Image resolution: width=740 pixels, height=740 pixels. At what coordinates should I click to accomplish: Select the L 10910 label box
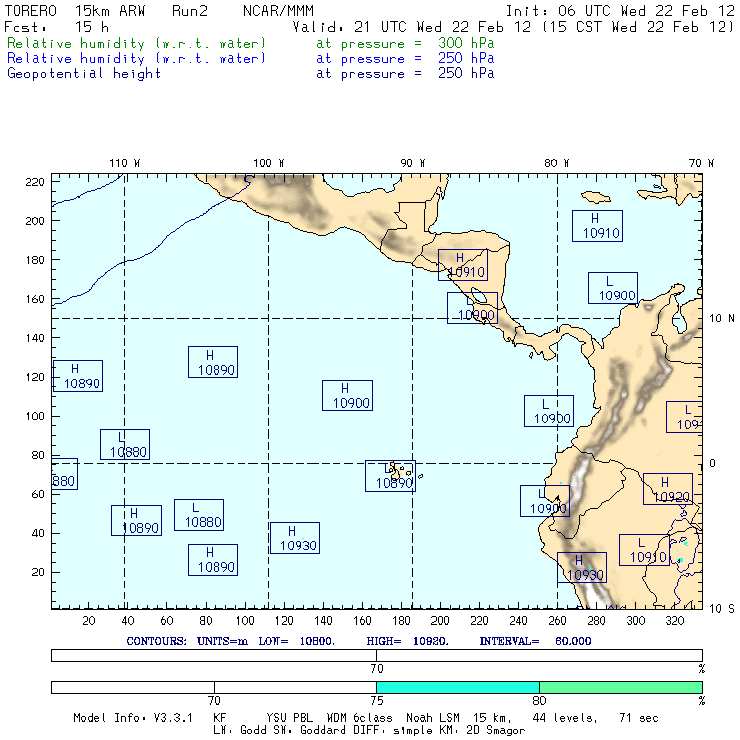coord(644,550)
